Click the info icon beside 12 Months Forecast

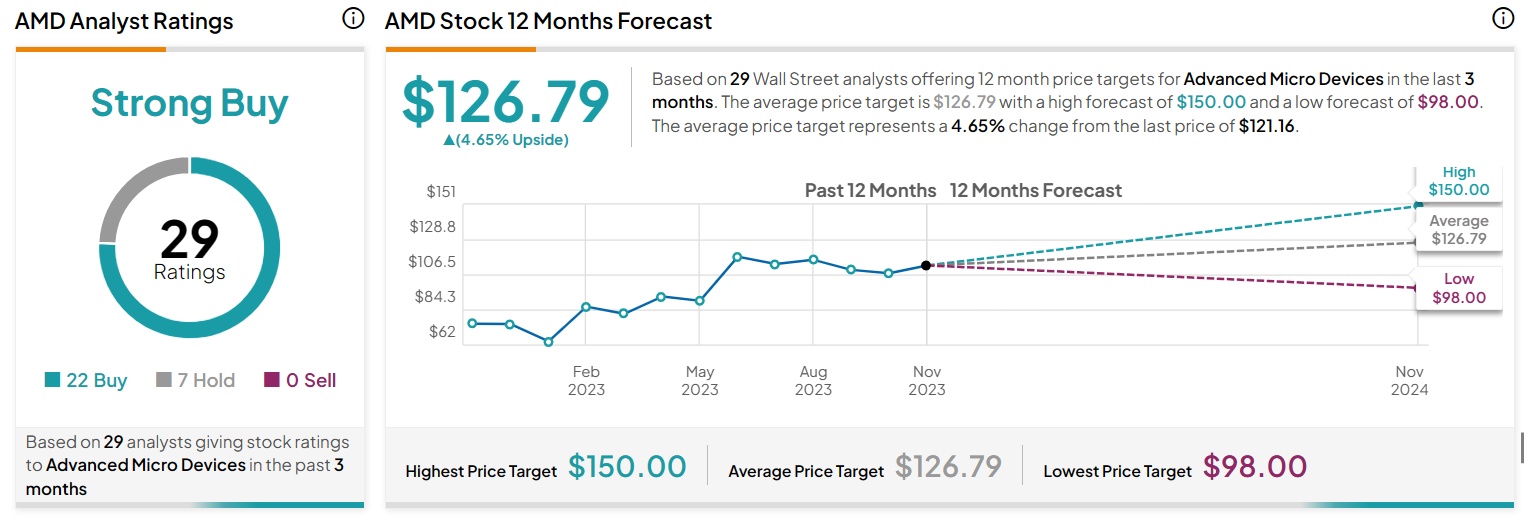click(x=1502, y=19)
